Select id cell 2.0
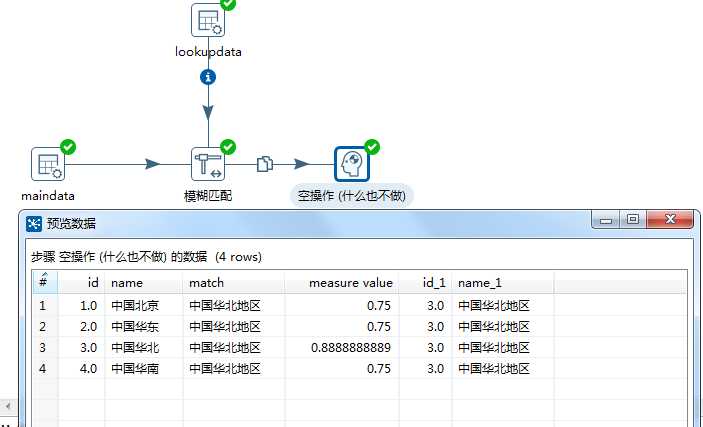This screenshot has width=703, height=427. pos(81,327)
